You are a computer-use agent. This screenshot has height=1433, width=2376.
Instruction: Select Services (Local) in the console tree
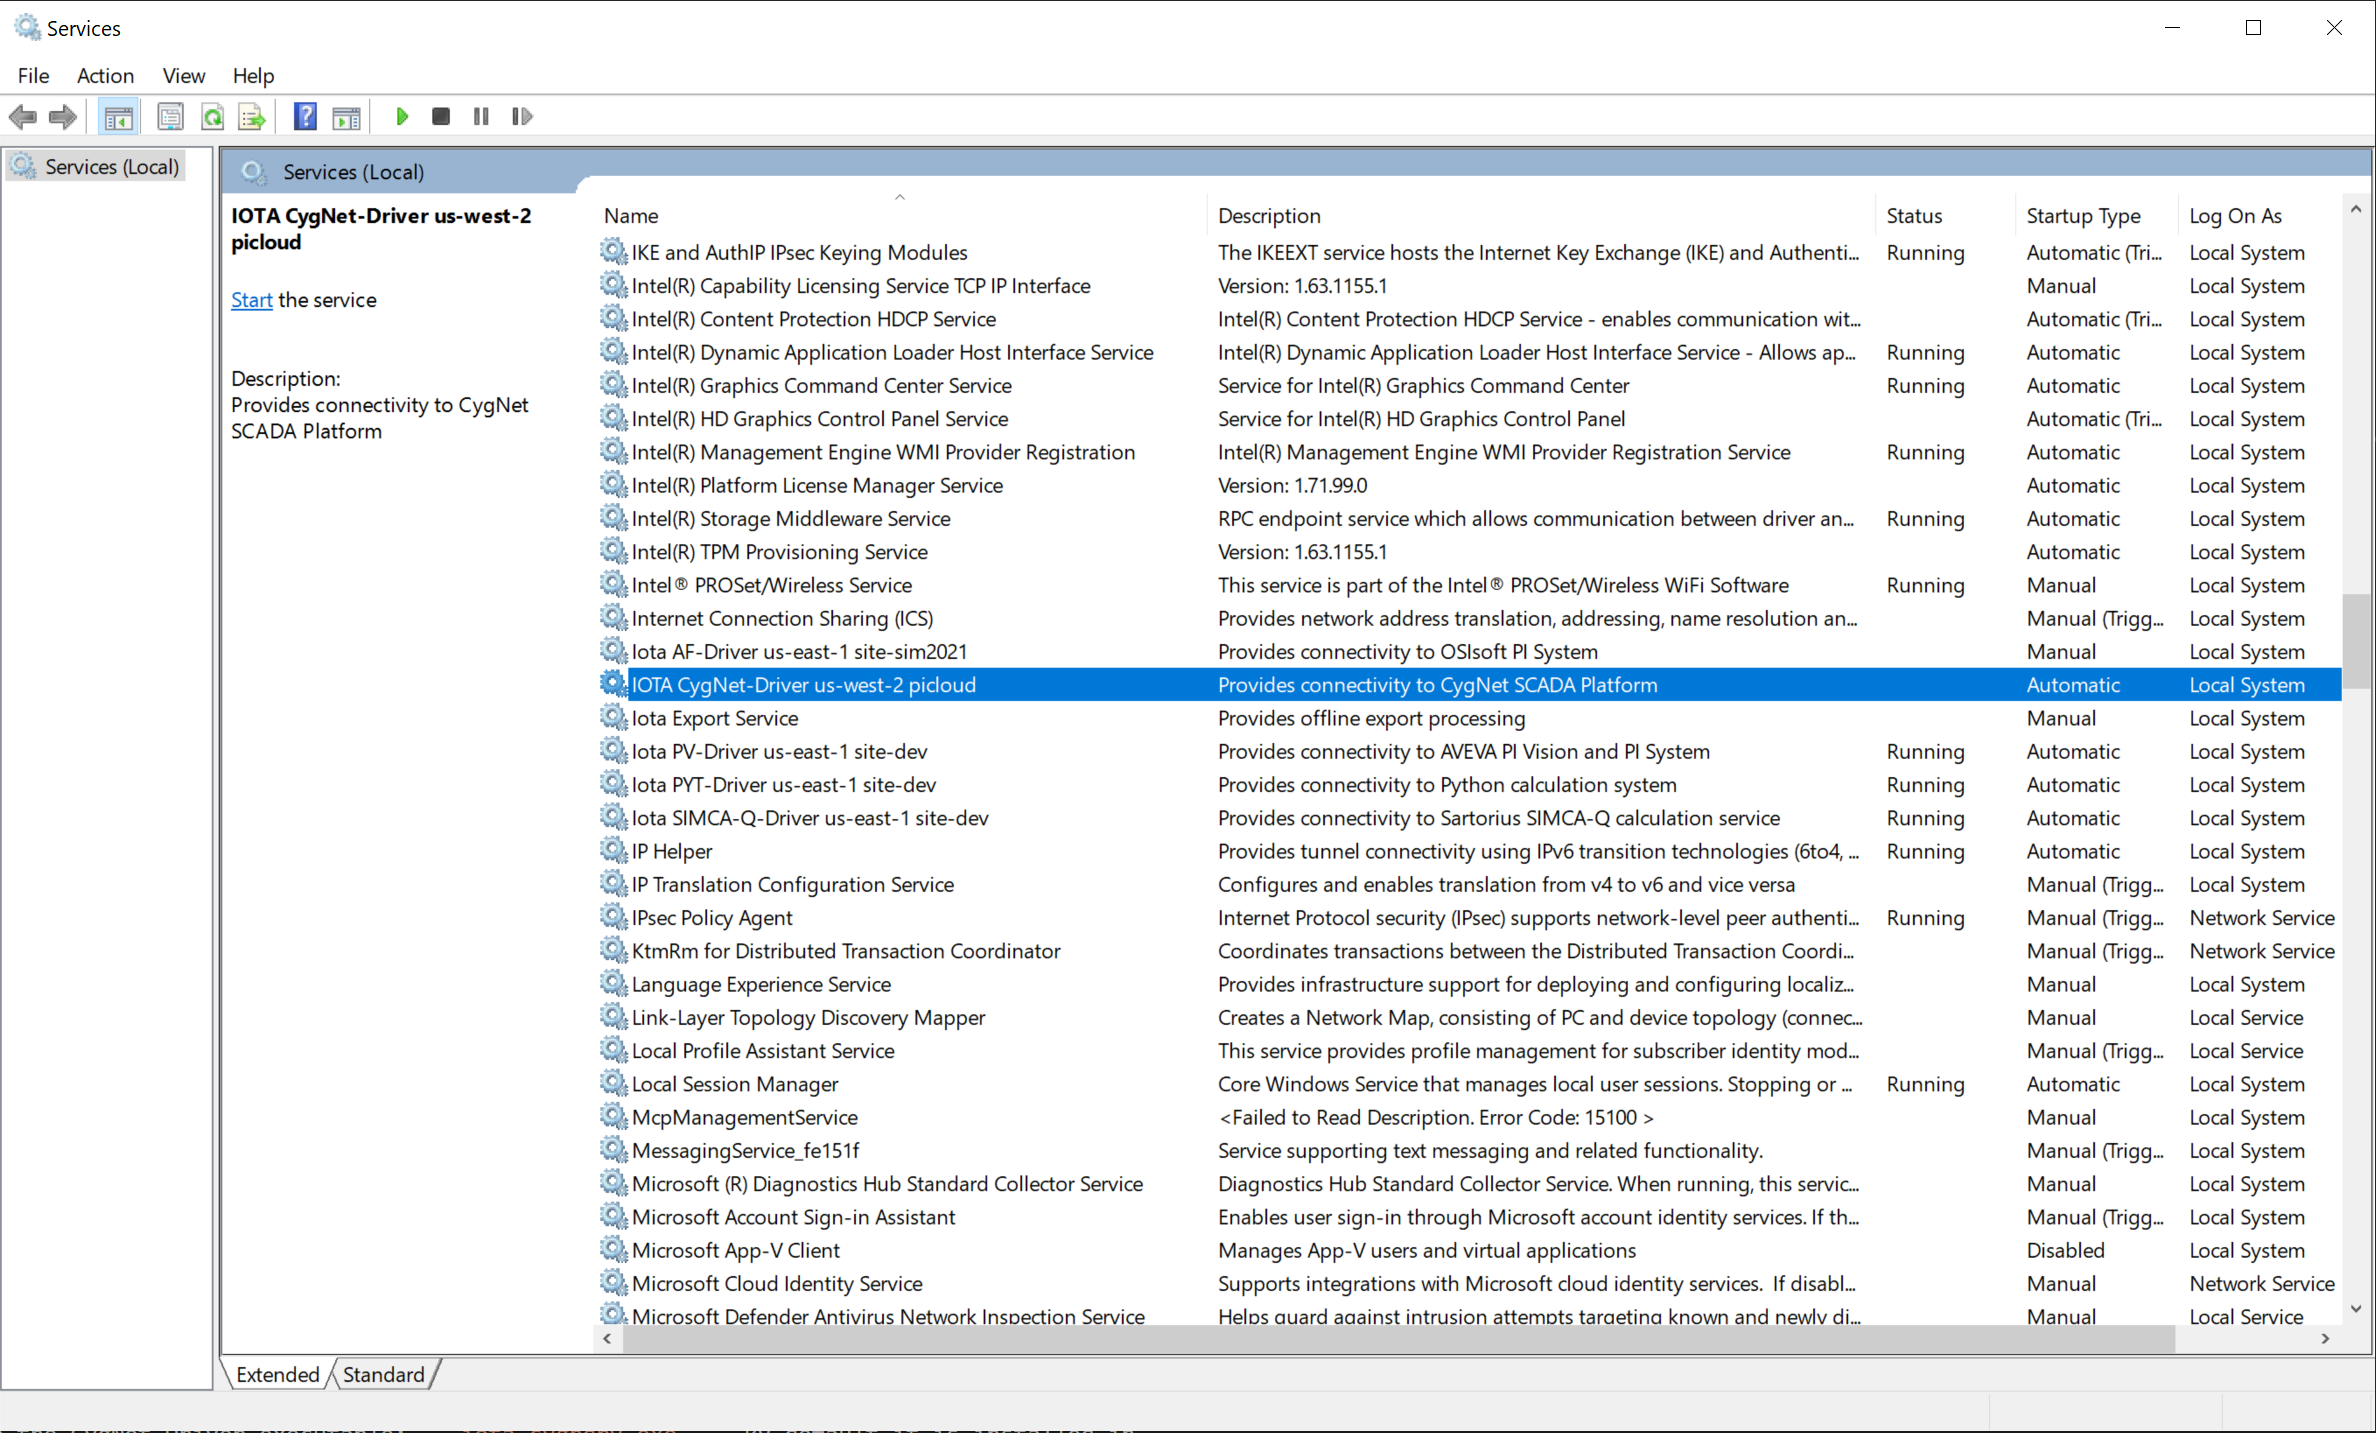click(98, 166)
